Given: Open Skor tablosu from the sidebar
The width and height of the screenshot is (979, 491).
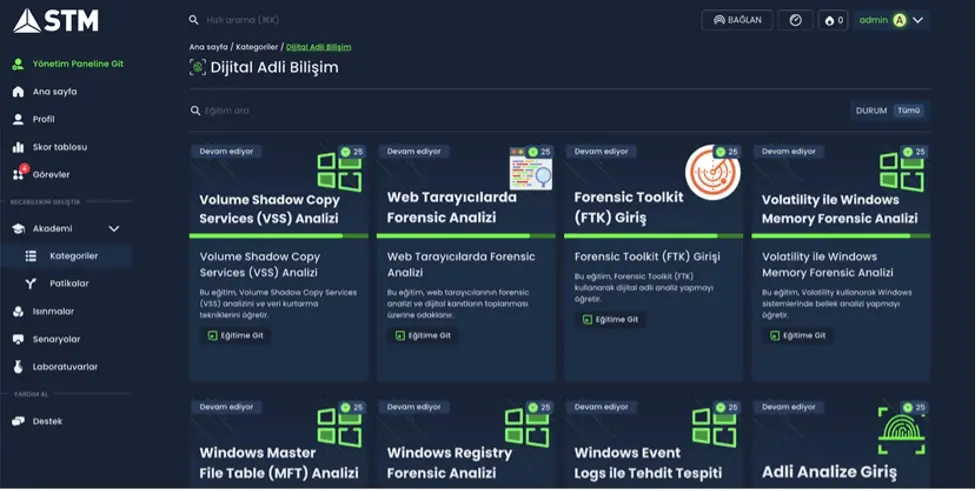Looking at the screenshot, I should [60, 147].
